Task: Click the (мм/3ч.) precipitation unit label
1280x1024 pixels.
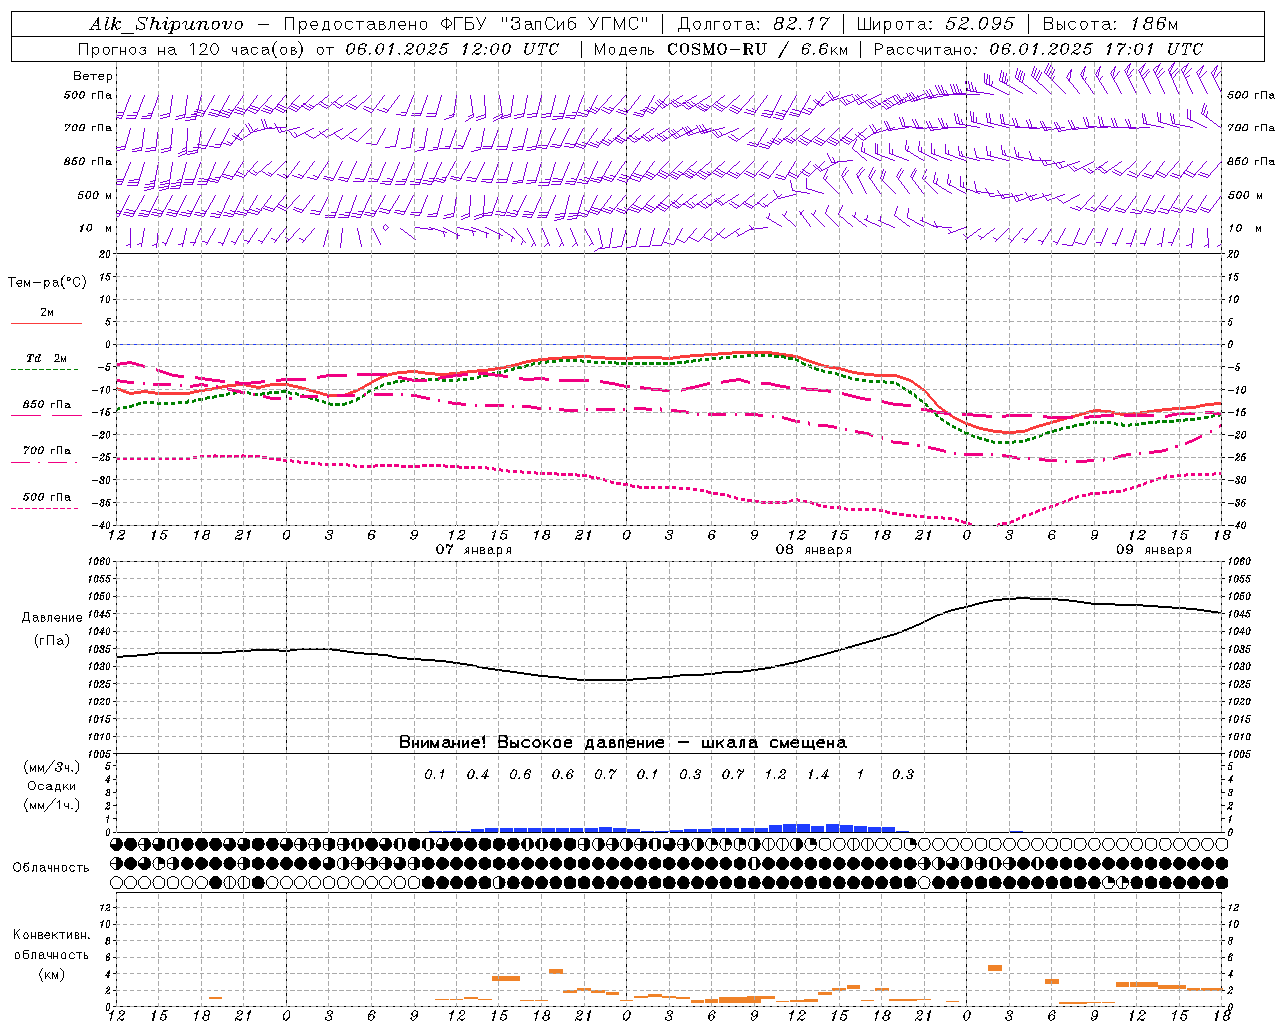Action: coord(51,767)
